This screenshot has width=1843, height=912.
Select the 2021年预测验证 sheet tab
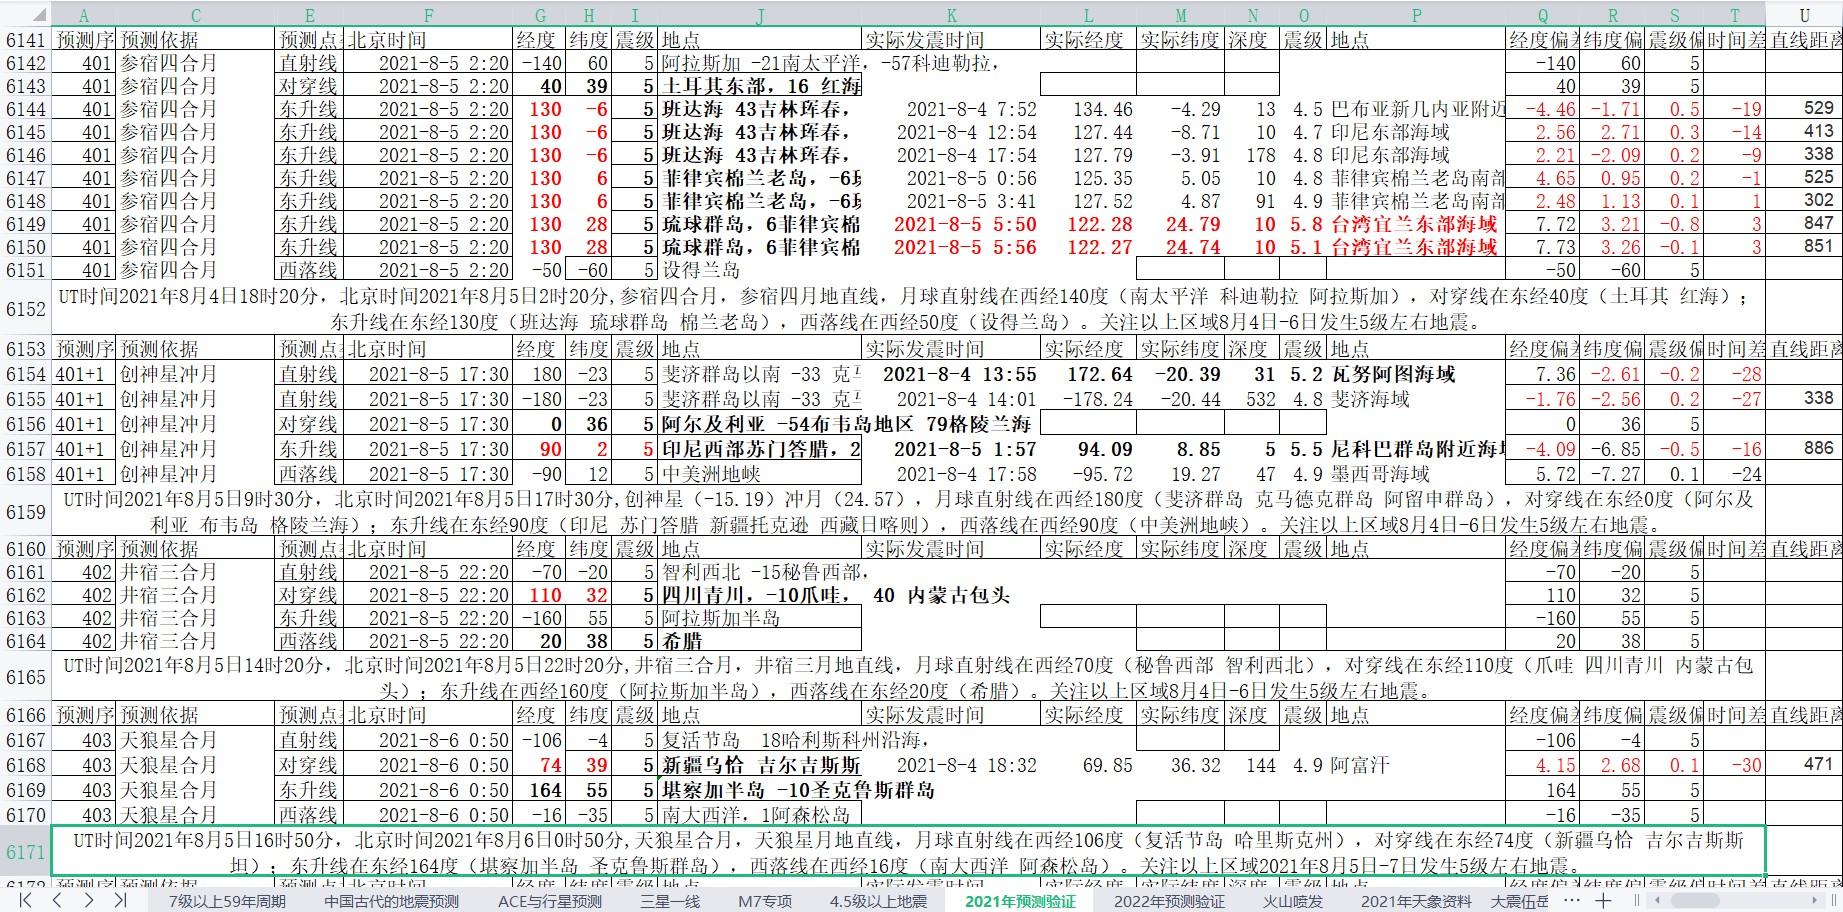point(1020,901)
